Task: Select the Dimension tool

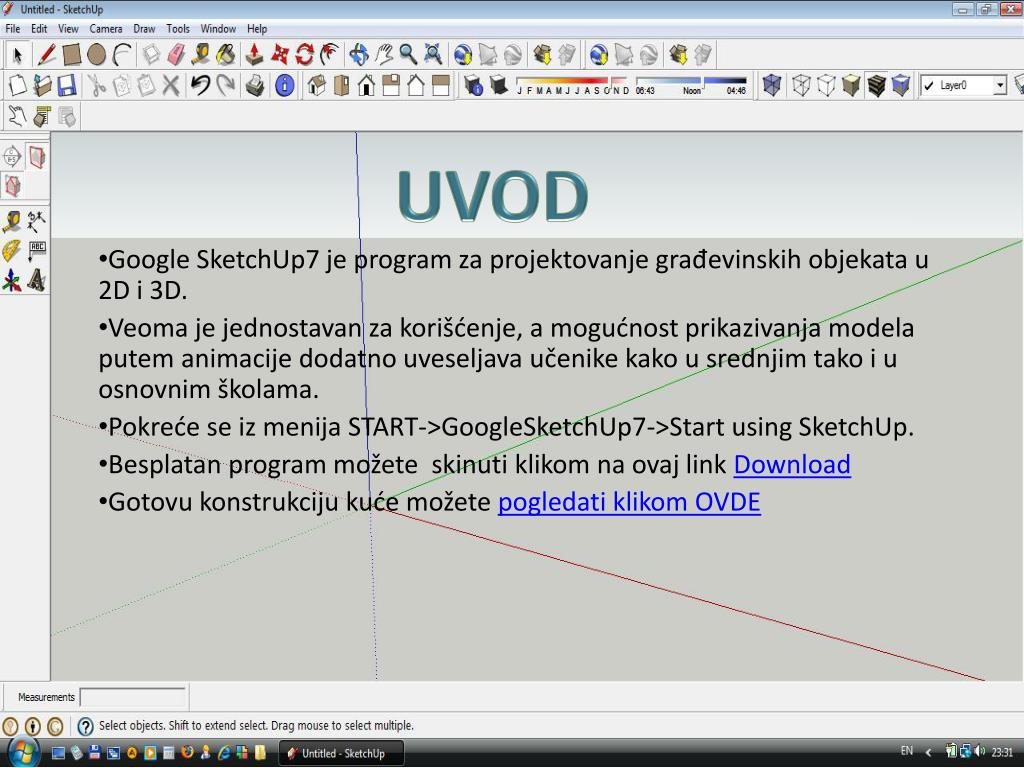Action: point(37,221)
